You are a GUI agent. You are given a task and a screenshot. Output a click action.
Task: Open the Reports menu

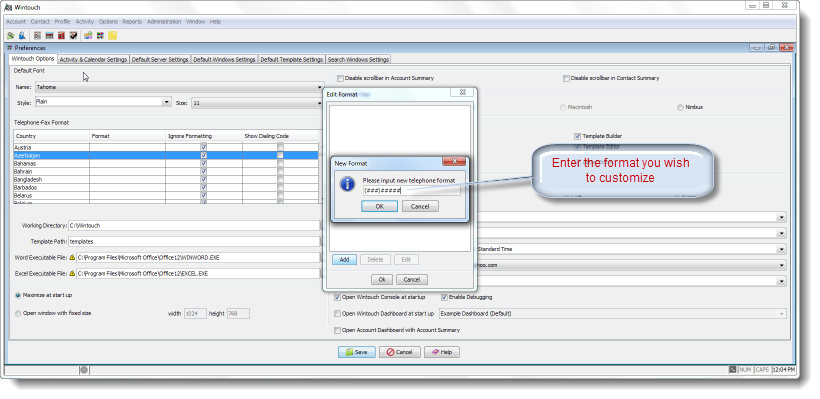(x=132, y=22)
